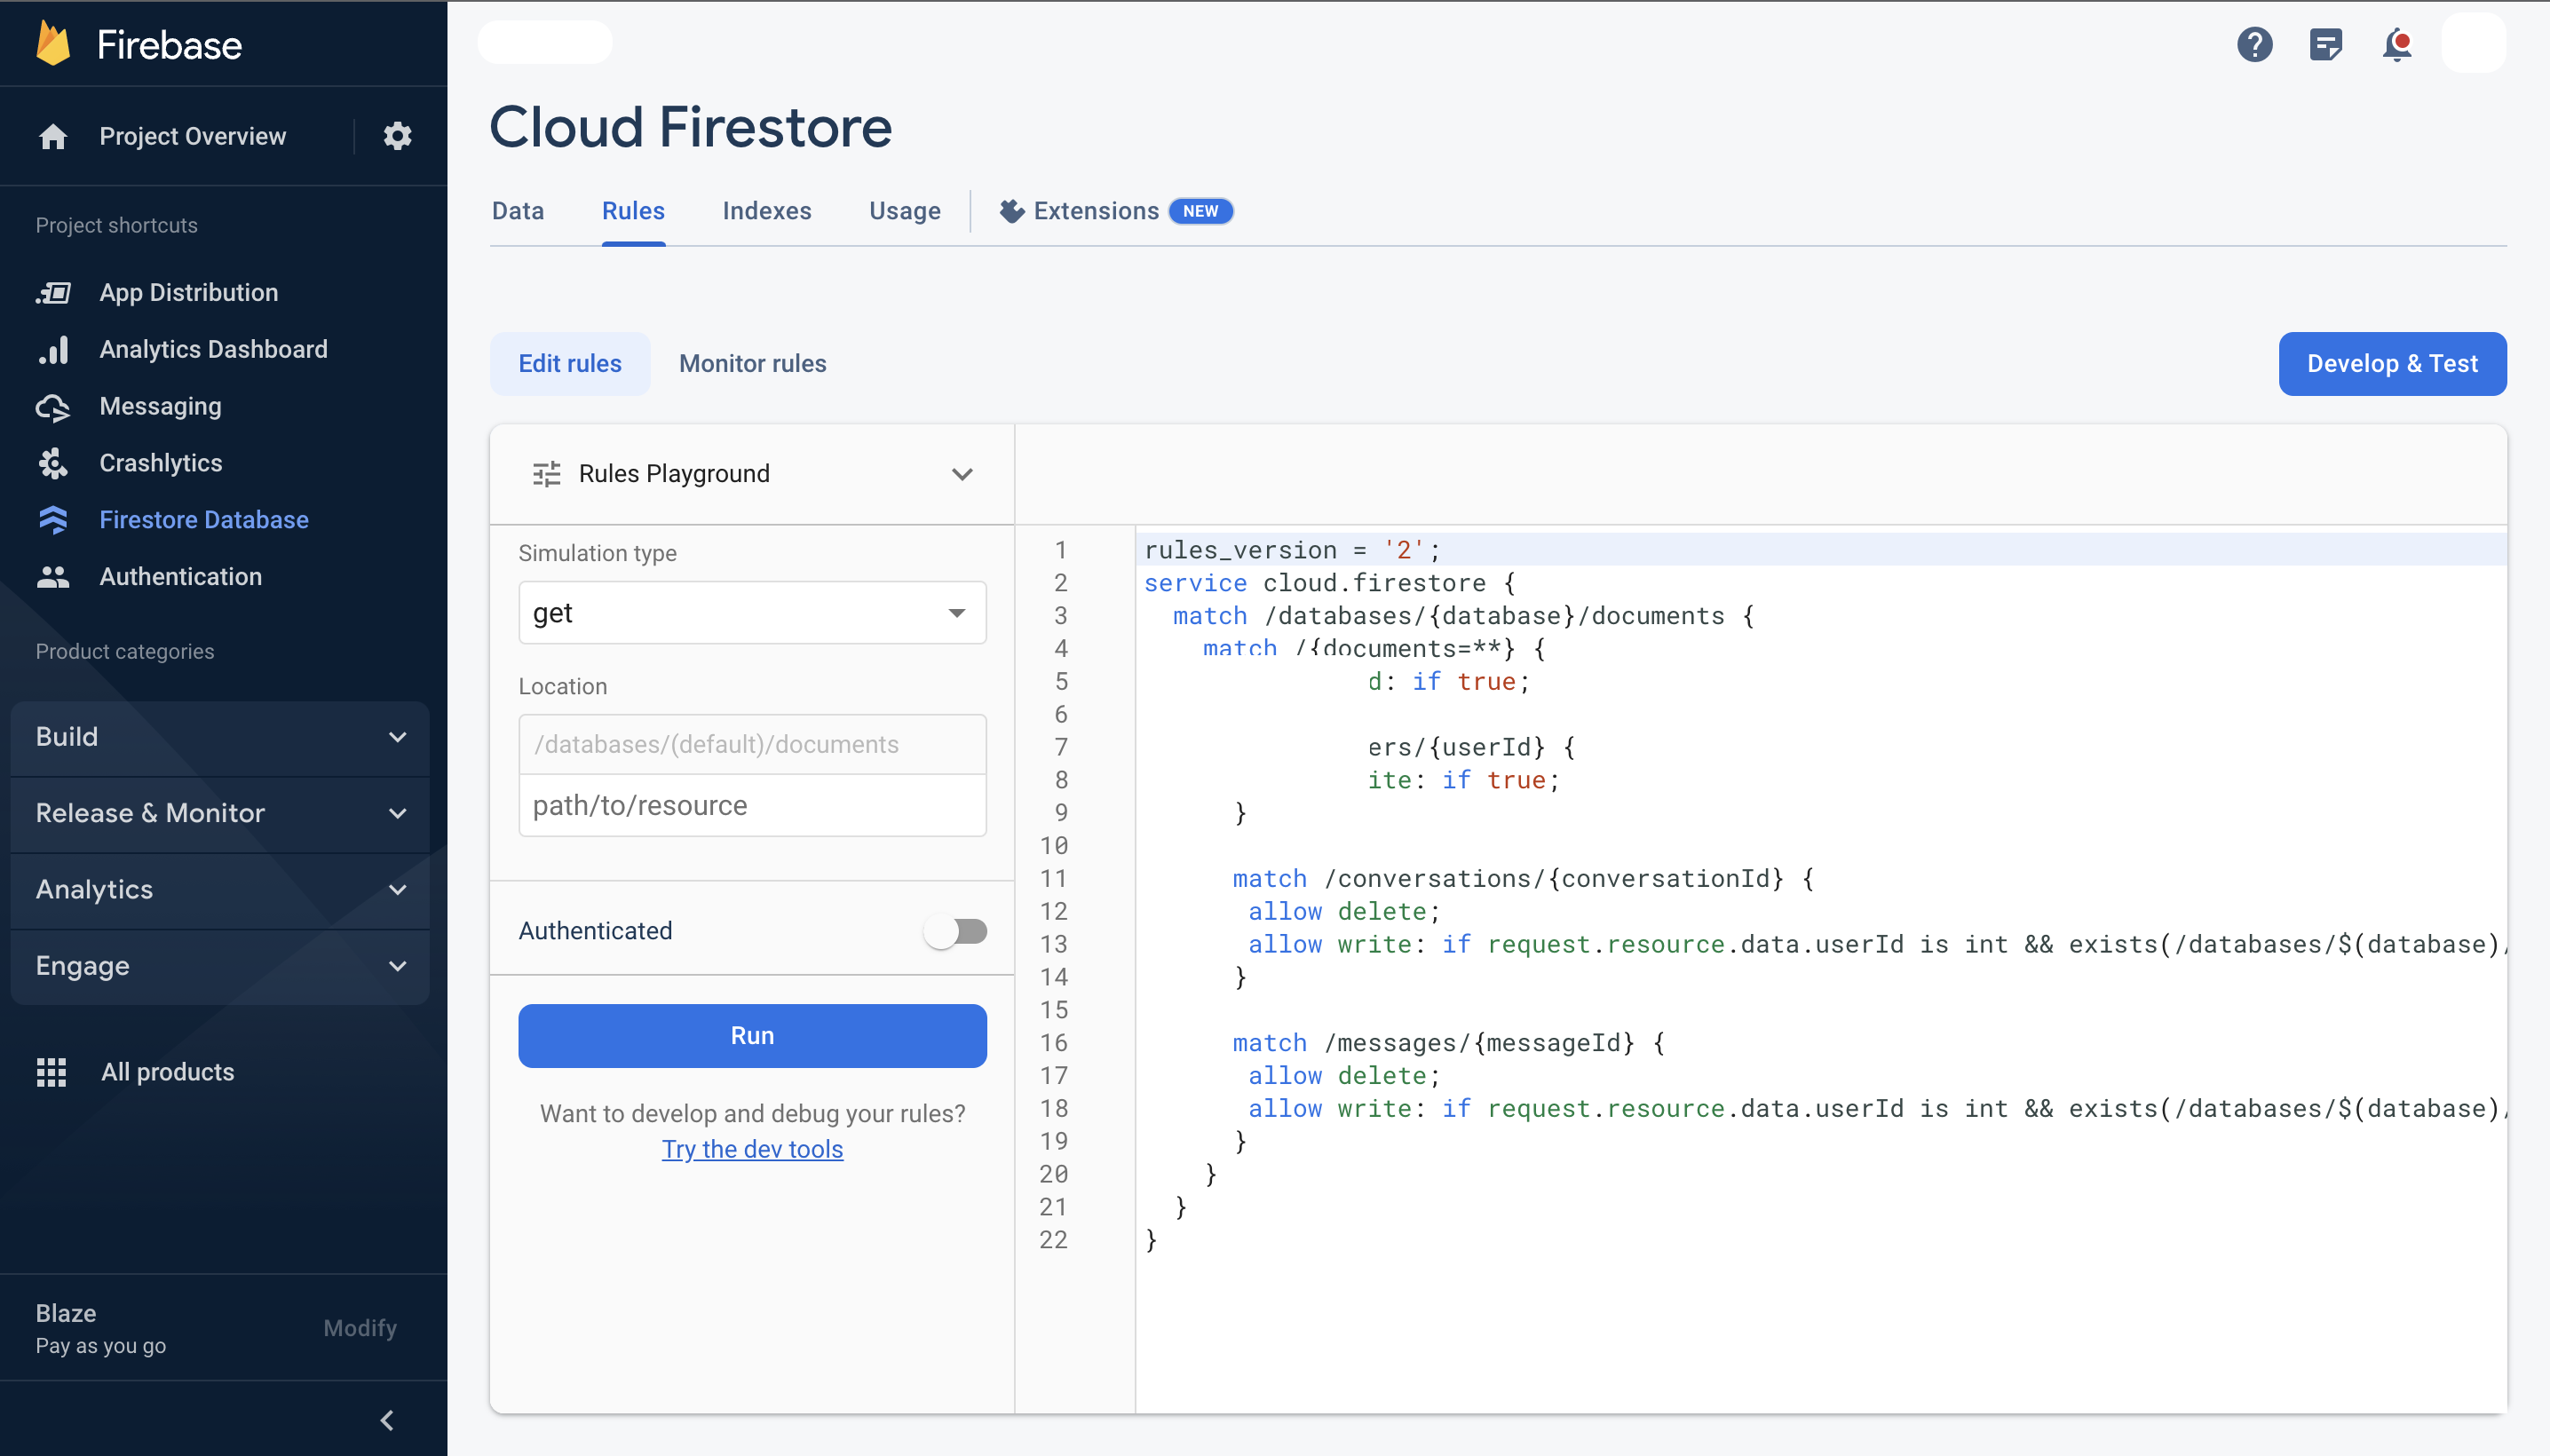Click line number 22 in gutter
This screenshot has height=1456, width=2550.
pos(1054,1240)
